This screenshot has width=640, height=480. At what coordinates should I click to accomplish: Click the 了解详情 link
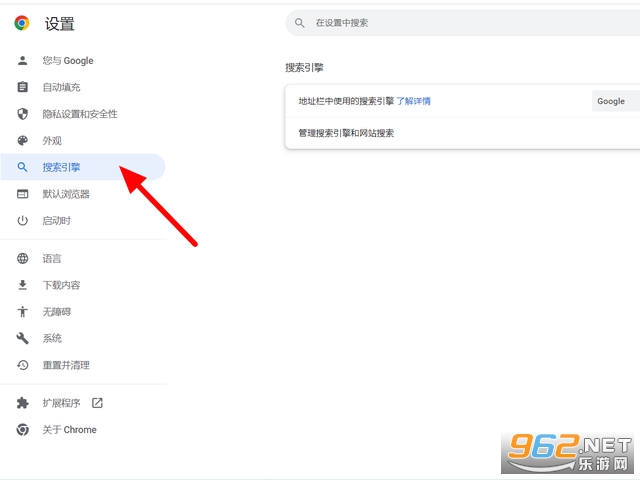pos(413,101)
